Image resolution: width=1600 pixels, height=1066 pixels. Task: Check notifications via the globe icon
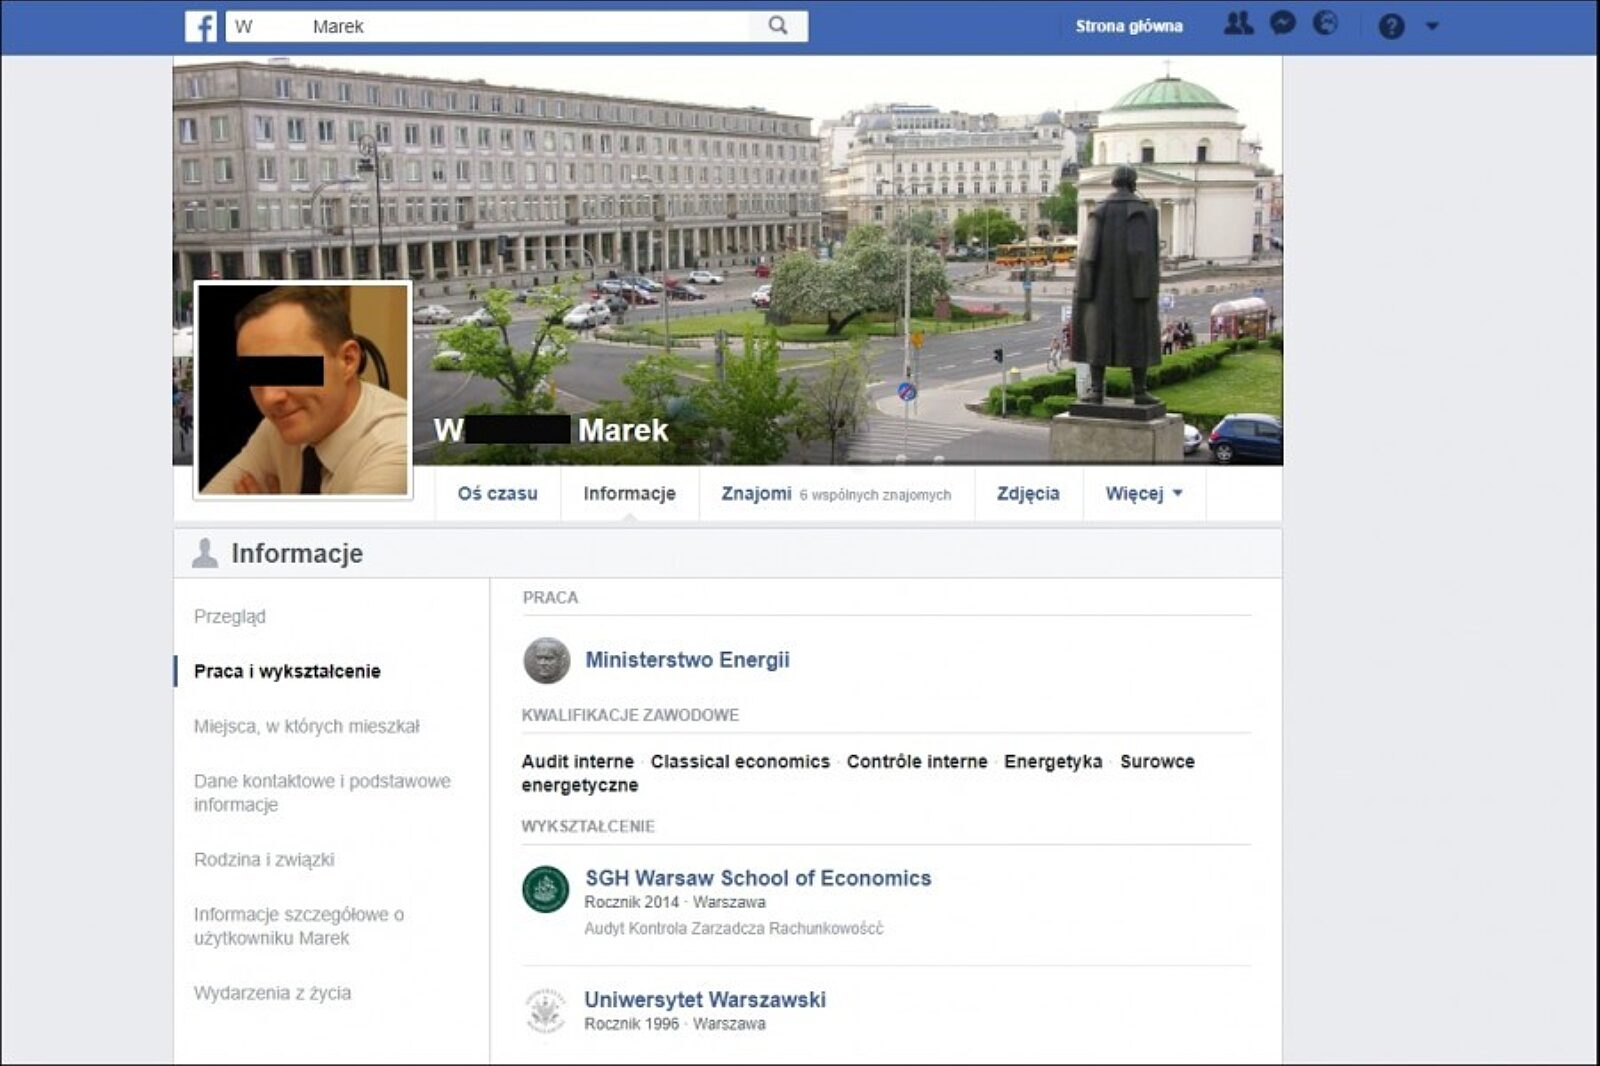click(x=1327, y=22)
